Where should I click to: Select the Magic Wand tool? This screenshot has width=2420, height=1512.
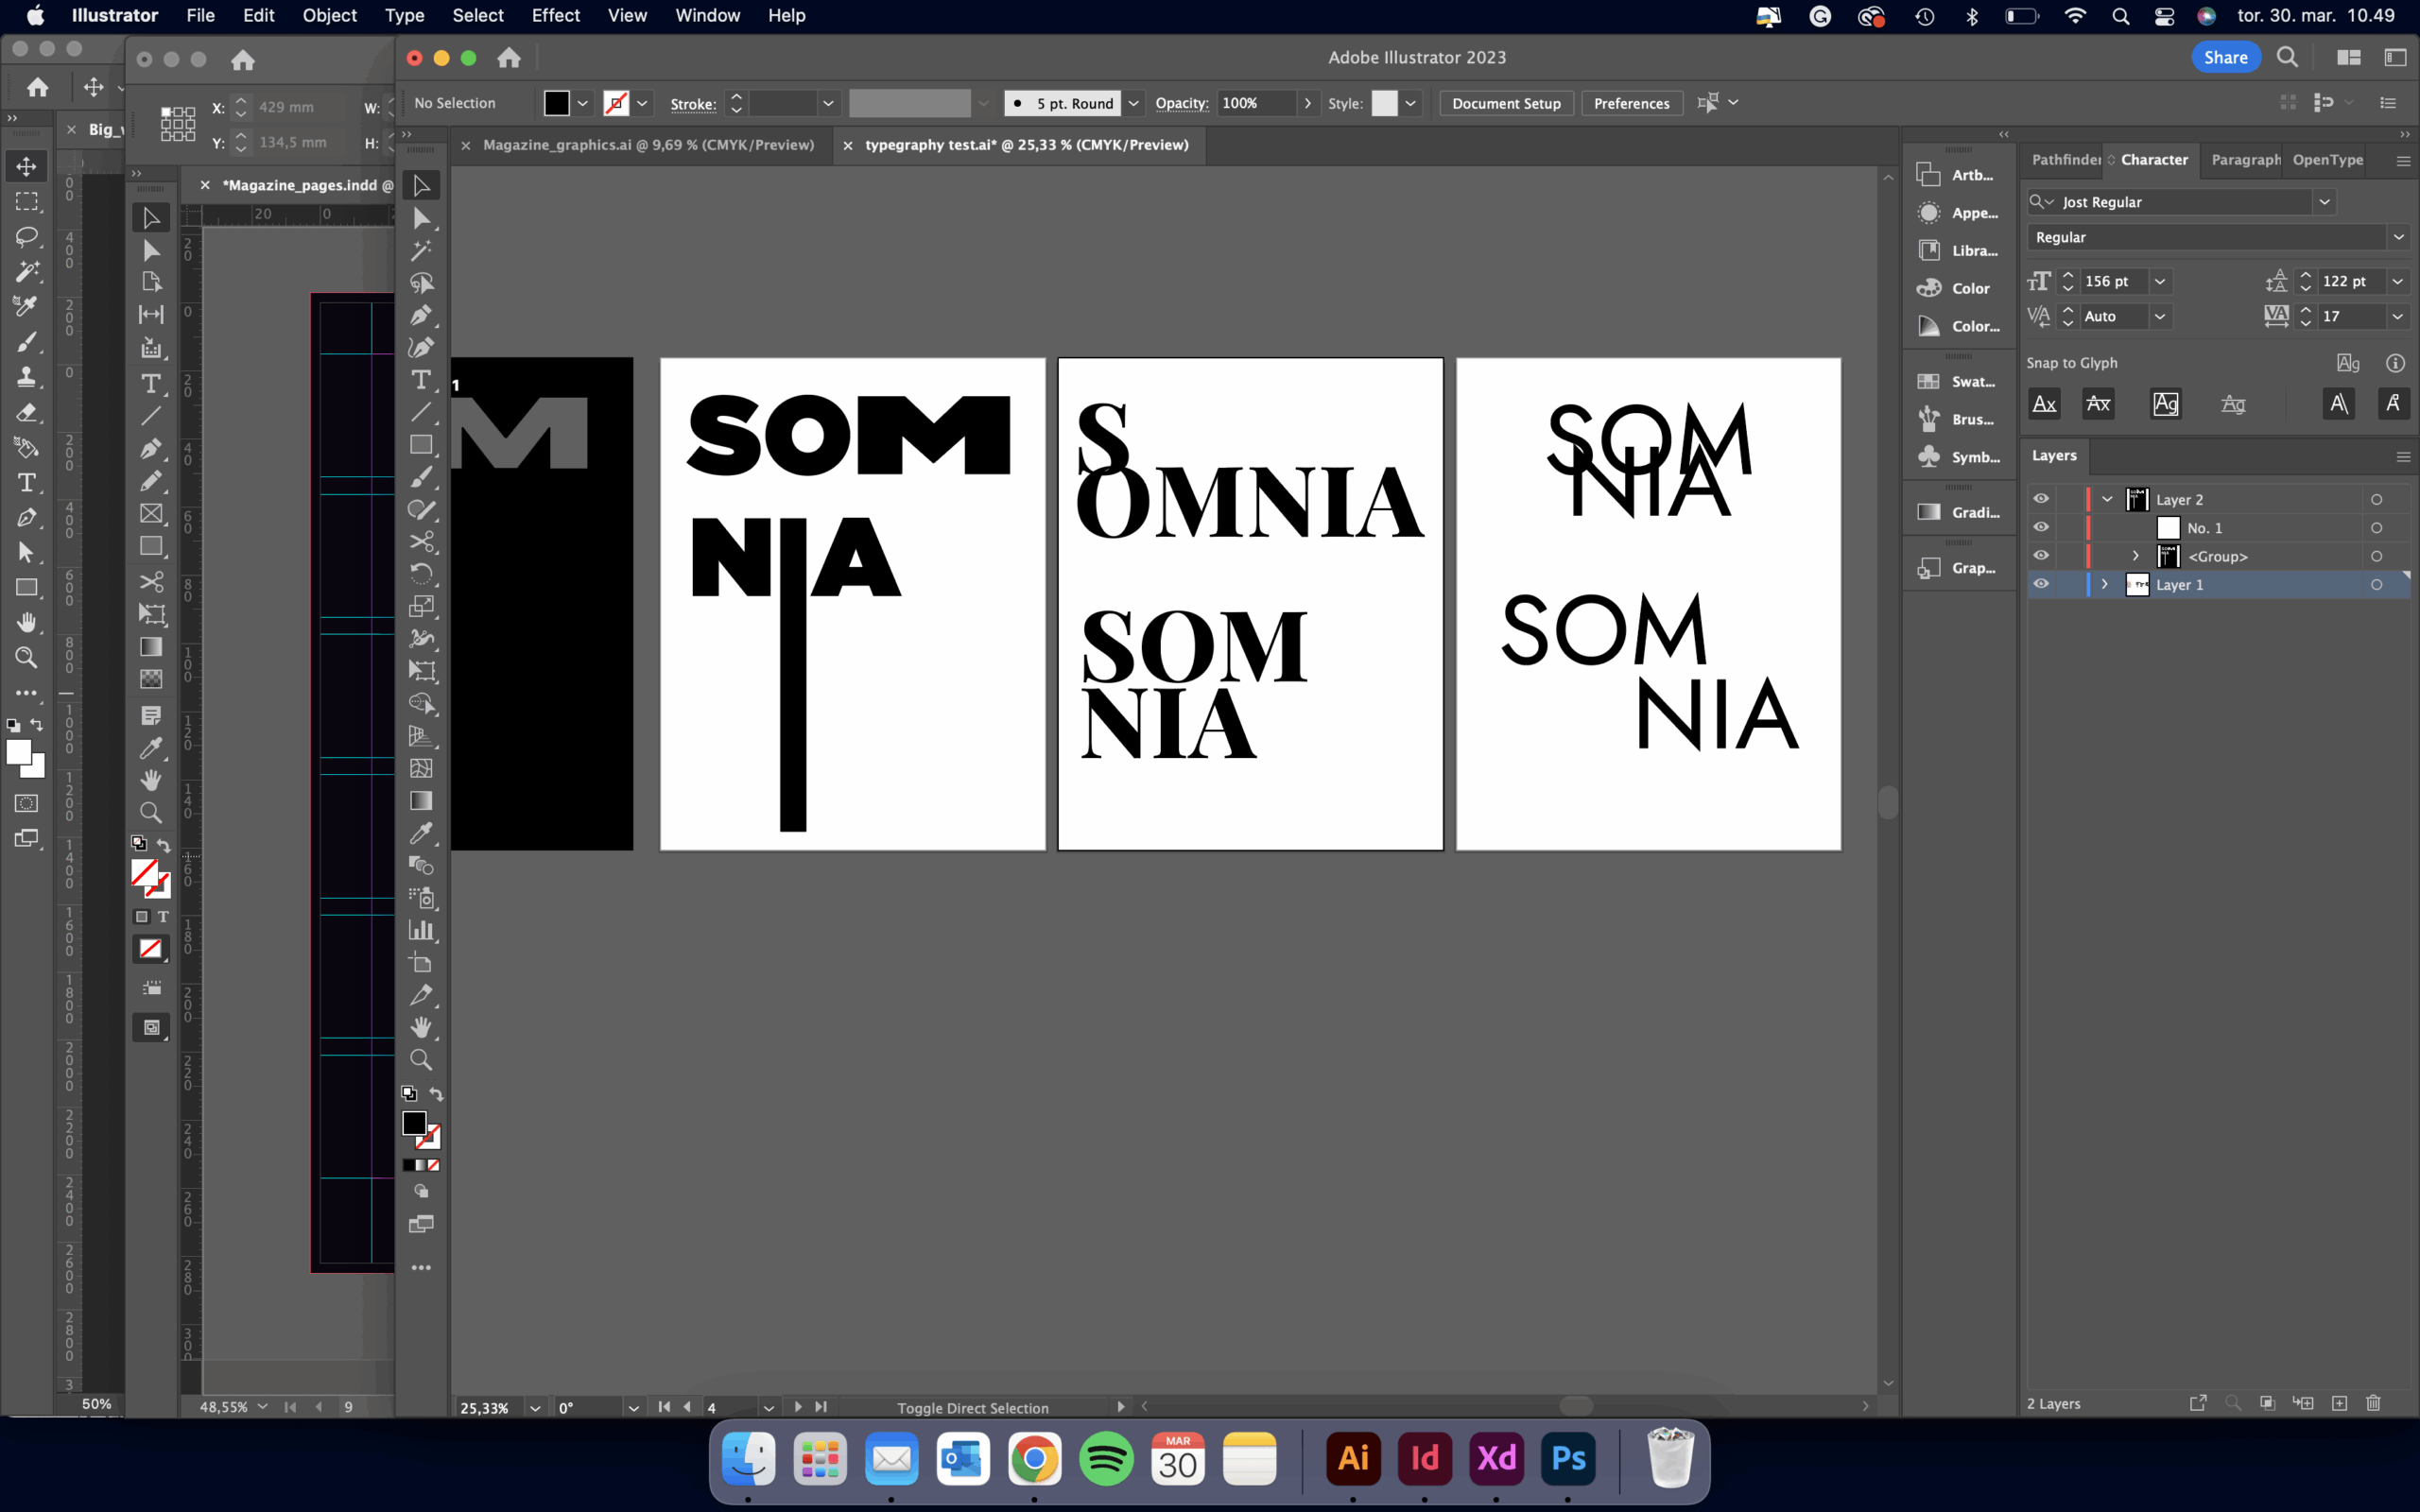(x=421, y=250)
